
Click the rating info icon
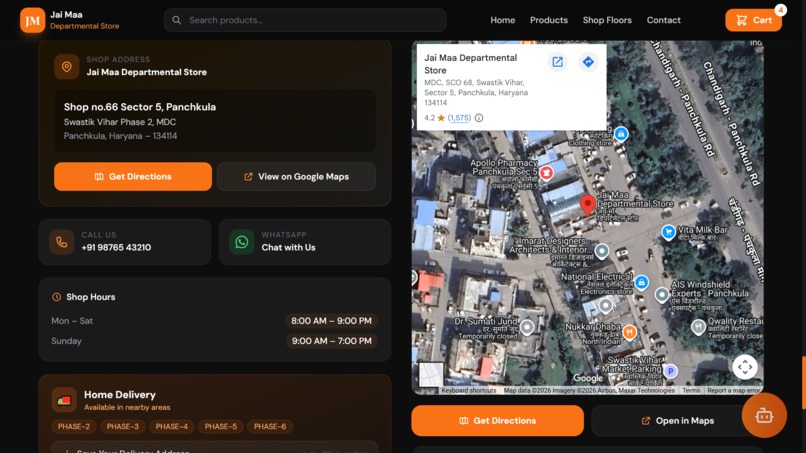[x=479, y=118]
